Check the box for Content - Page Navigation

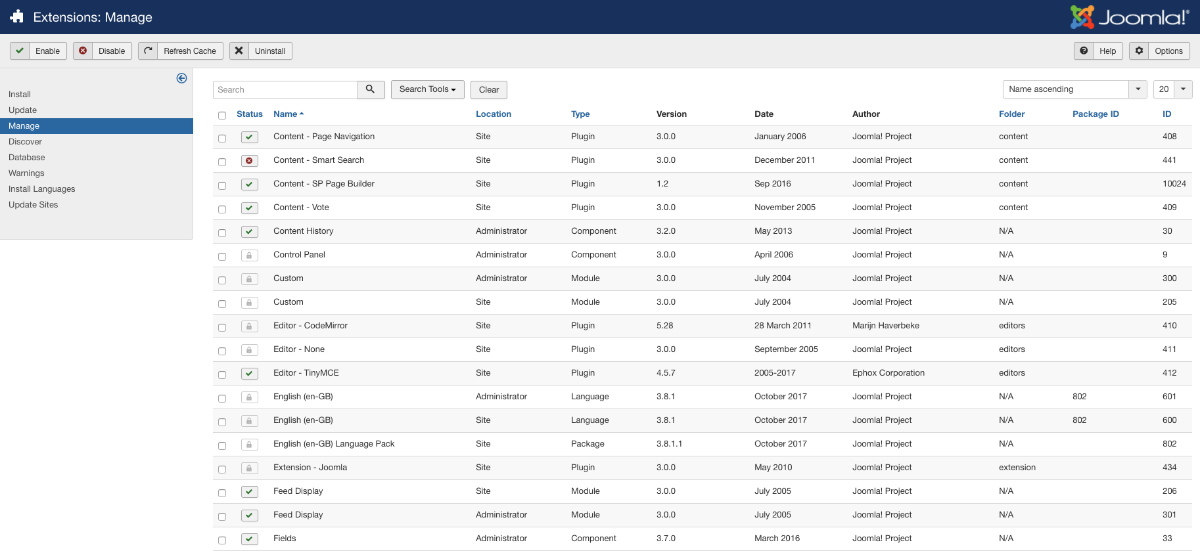point(222,137)
